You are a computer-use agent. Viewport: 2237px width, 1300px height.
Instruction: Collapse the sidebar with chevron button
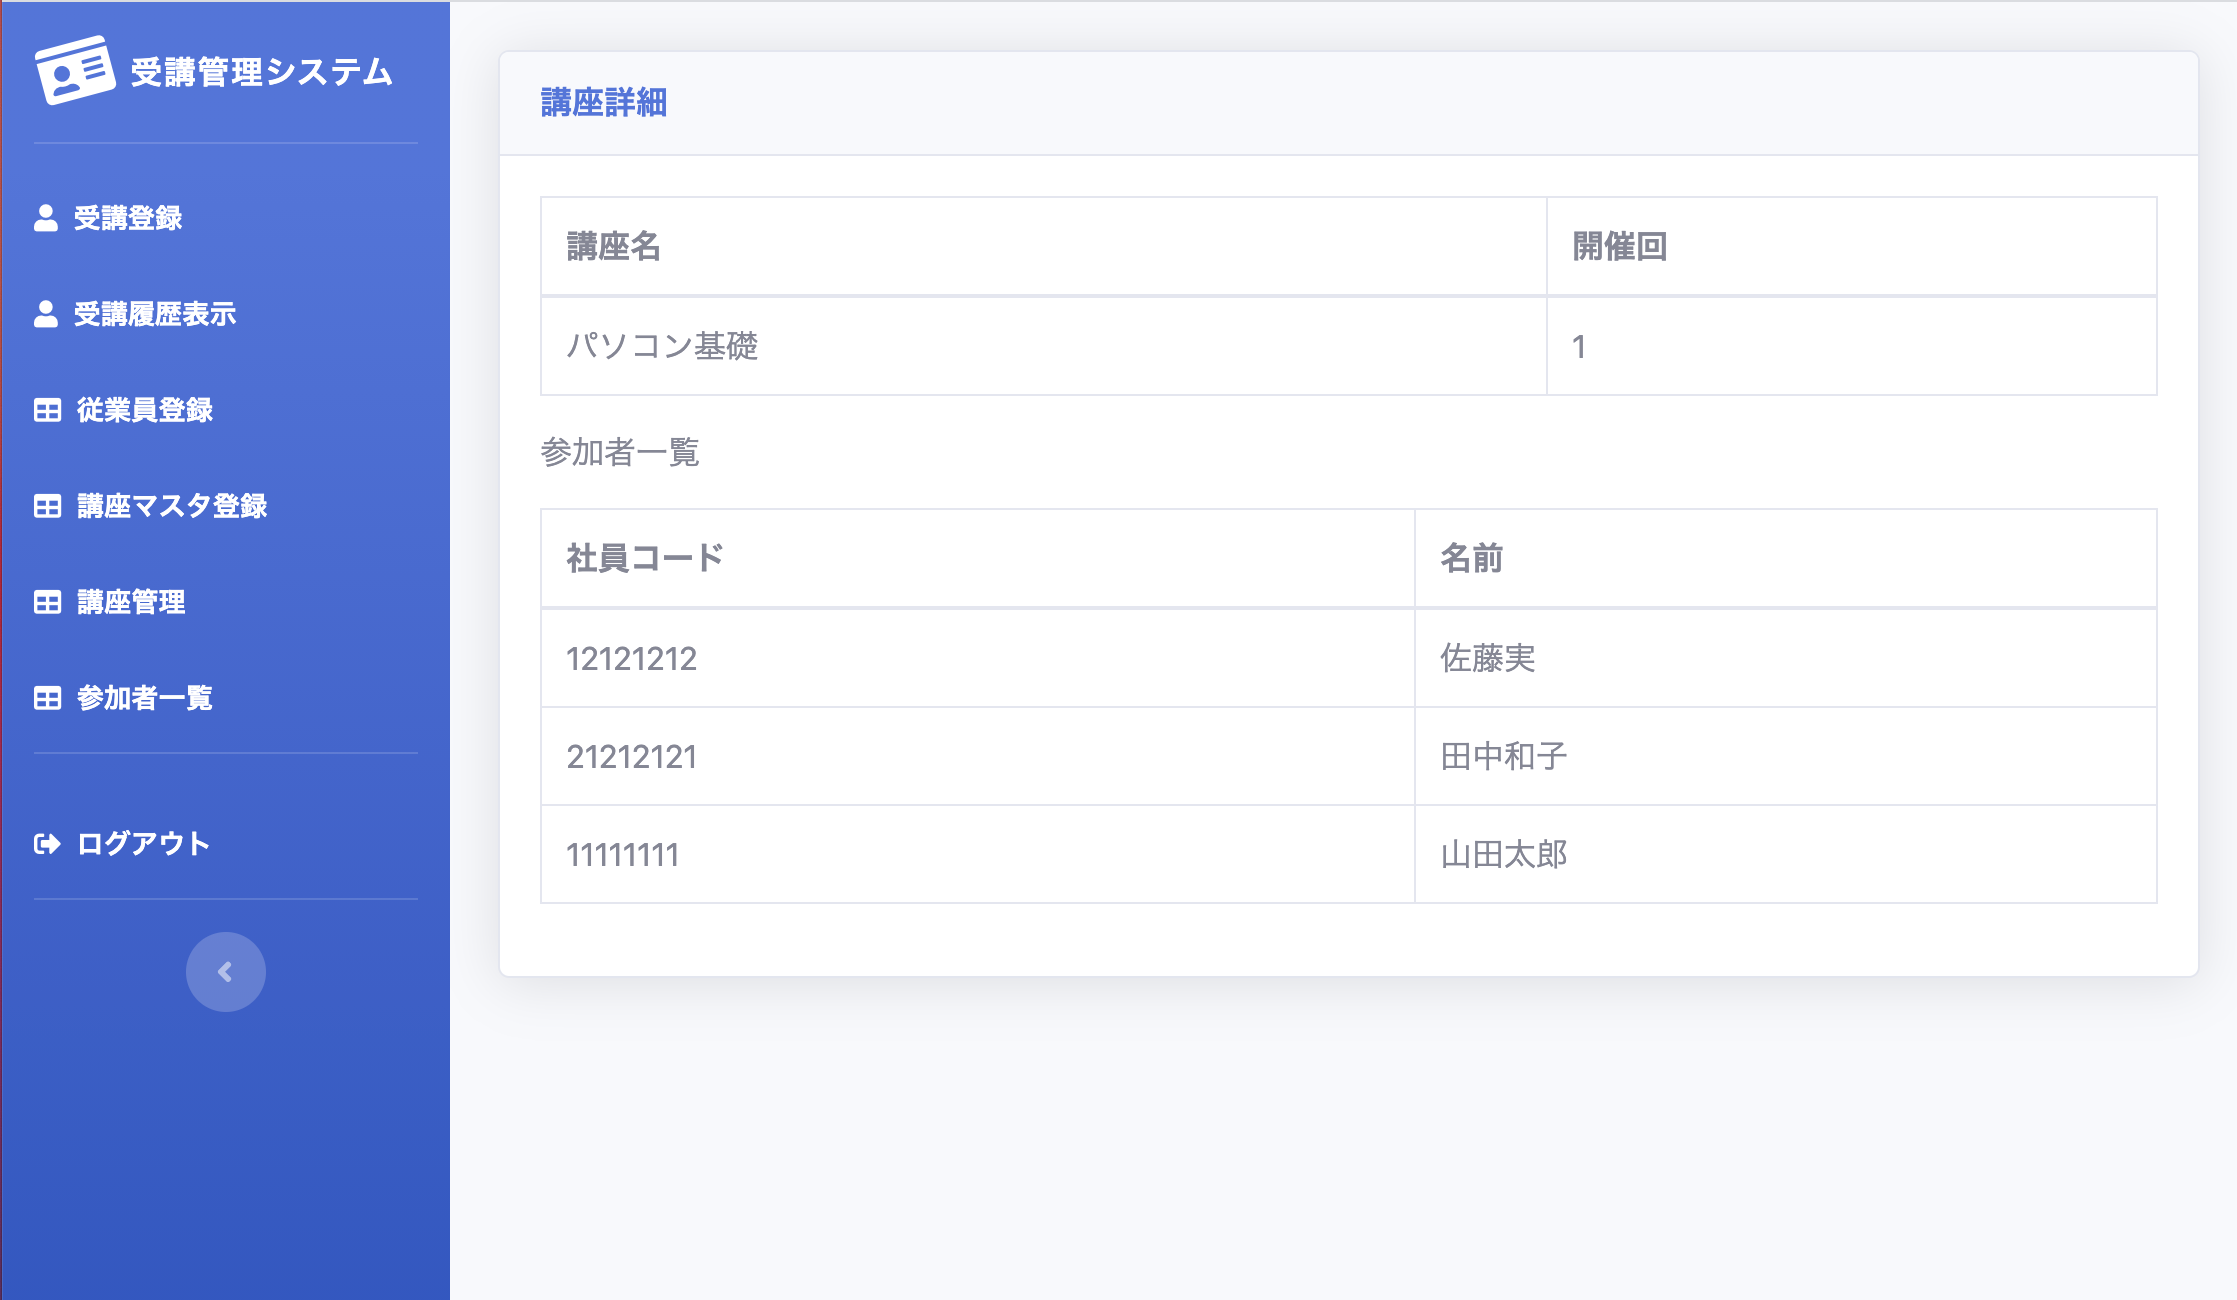tap(225, 972)
